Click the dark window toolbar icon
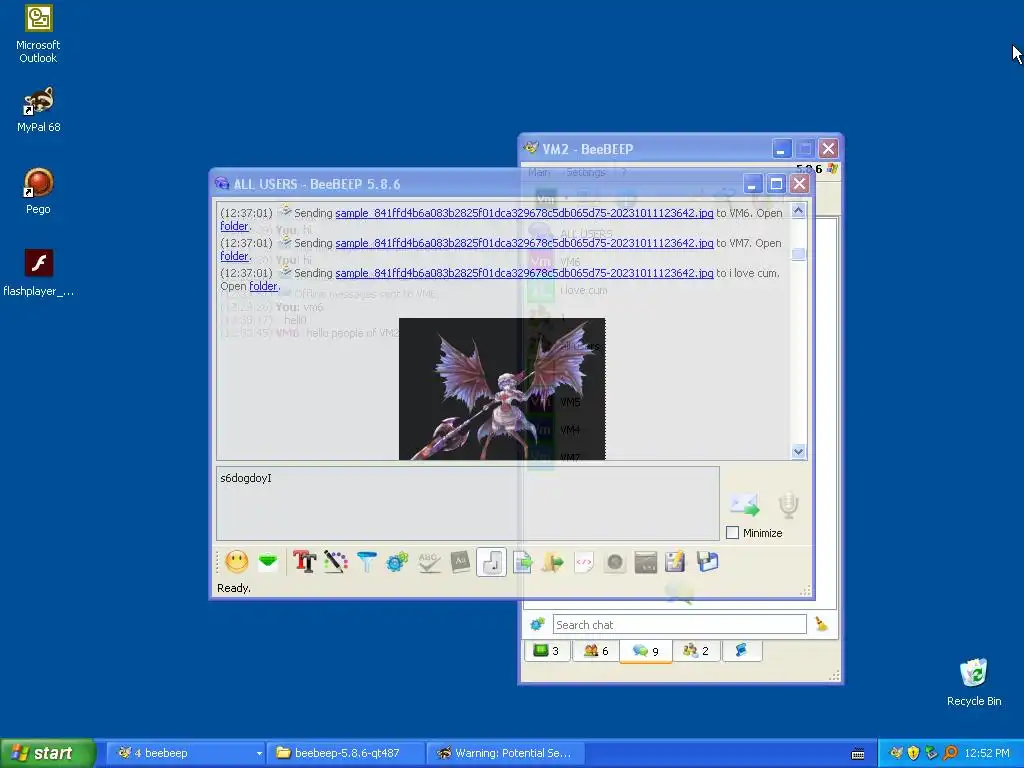 (645, 562)
